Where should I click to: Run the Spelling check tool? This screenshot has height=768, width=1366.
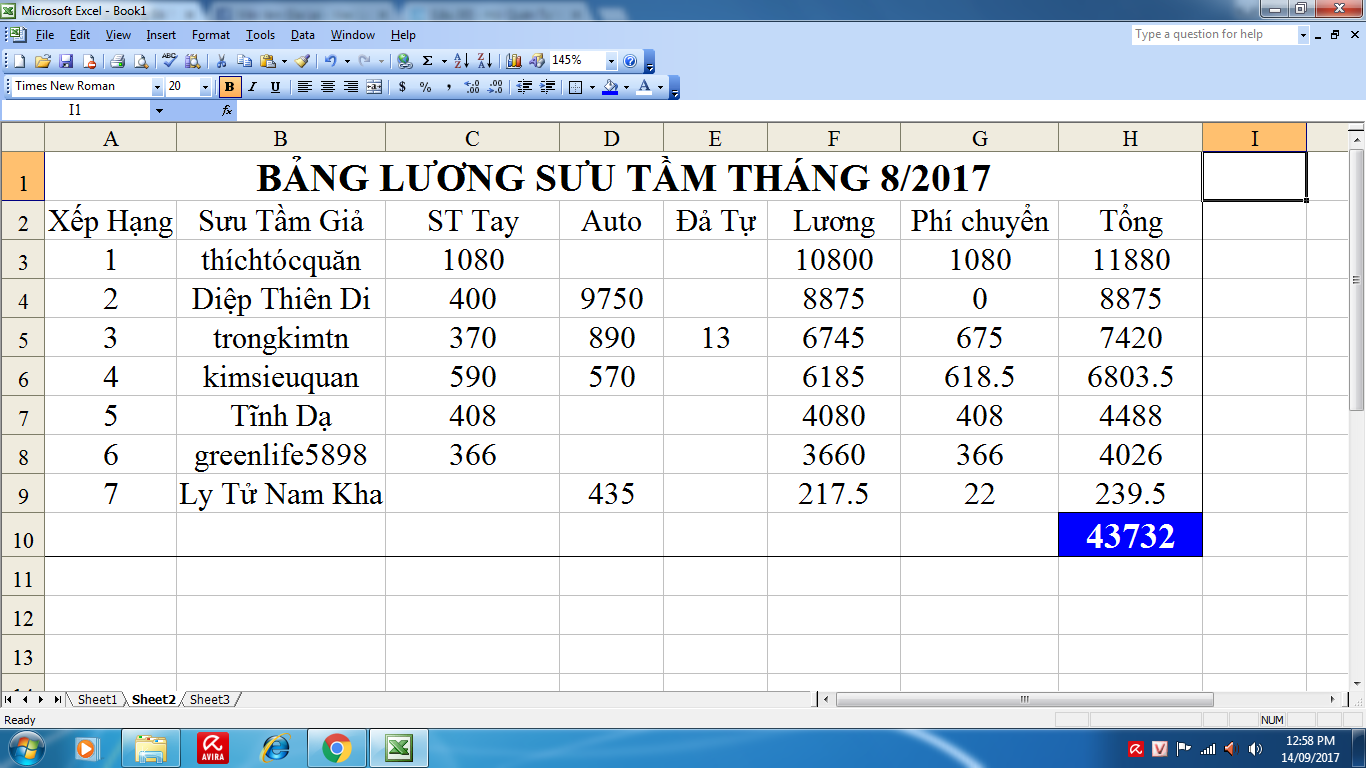click(x=169, y=61)
